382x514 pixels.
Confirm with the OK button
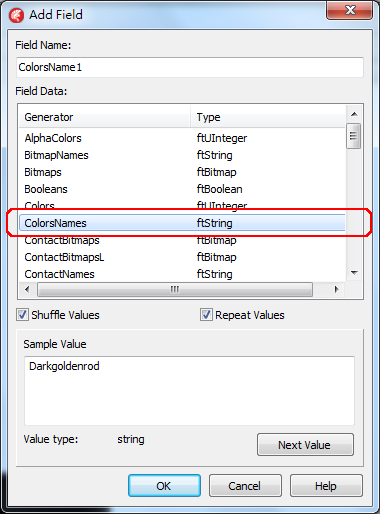click(164, 486)
